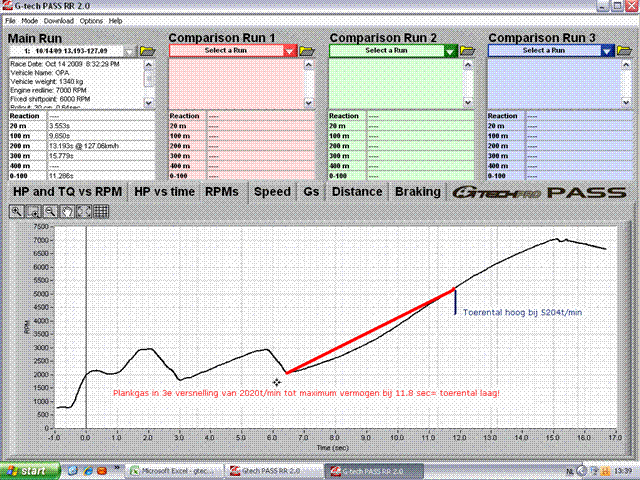Switch to Braking tab
Image resolution: width=640 pixels, height=480 pixels.
(x=418, y=192)
